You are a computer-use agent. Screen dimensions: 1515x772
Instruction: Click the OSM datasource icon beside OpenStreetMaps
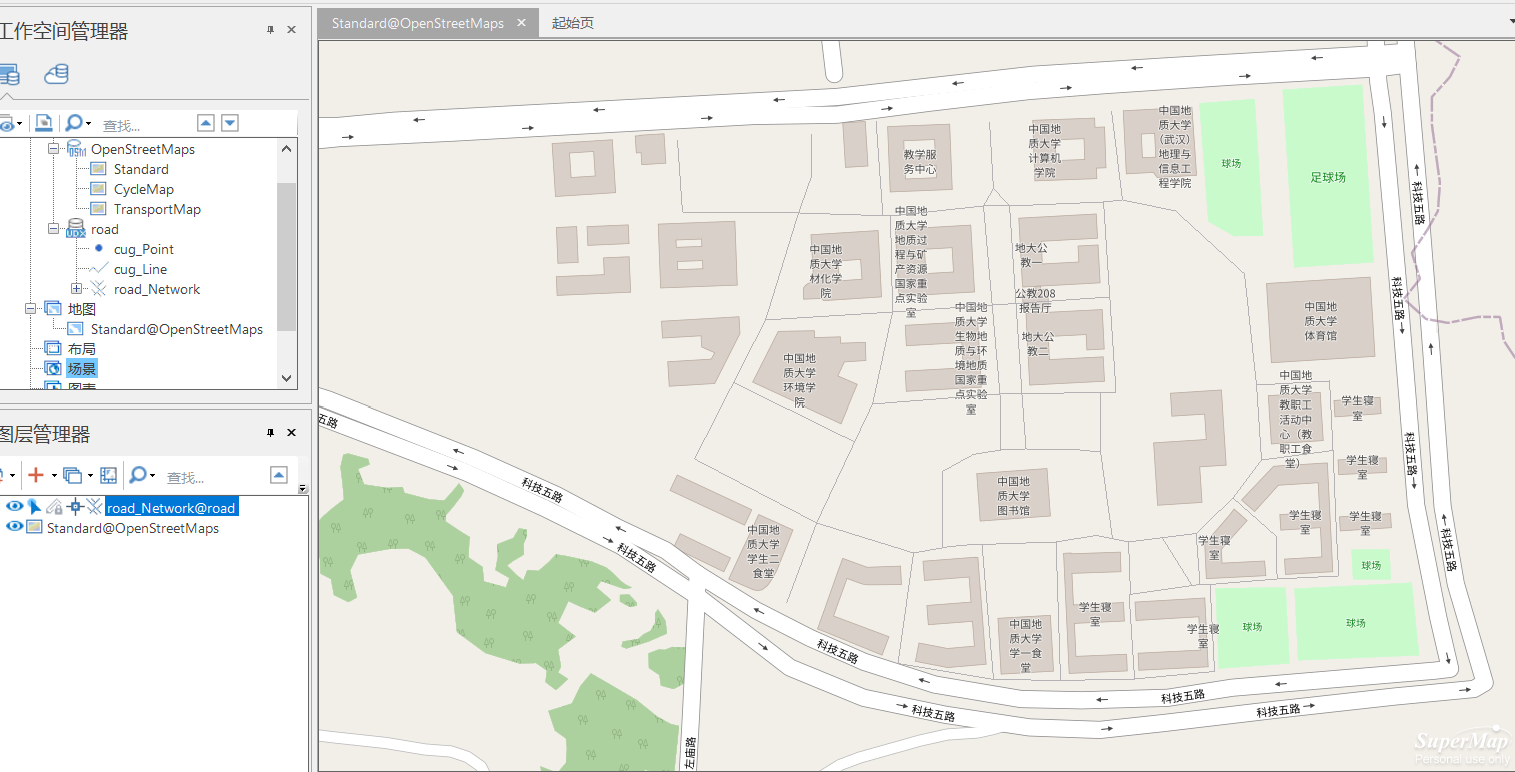[x=76, y=149]
